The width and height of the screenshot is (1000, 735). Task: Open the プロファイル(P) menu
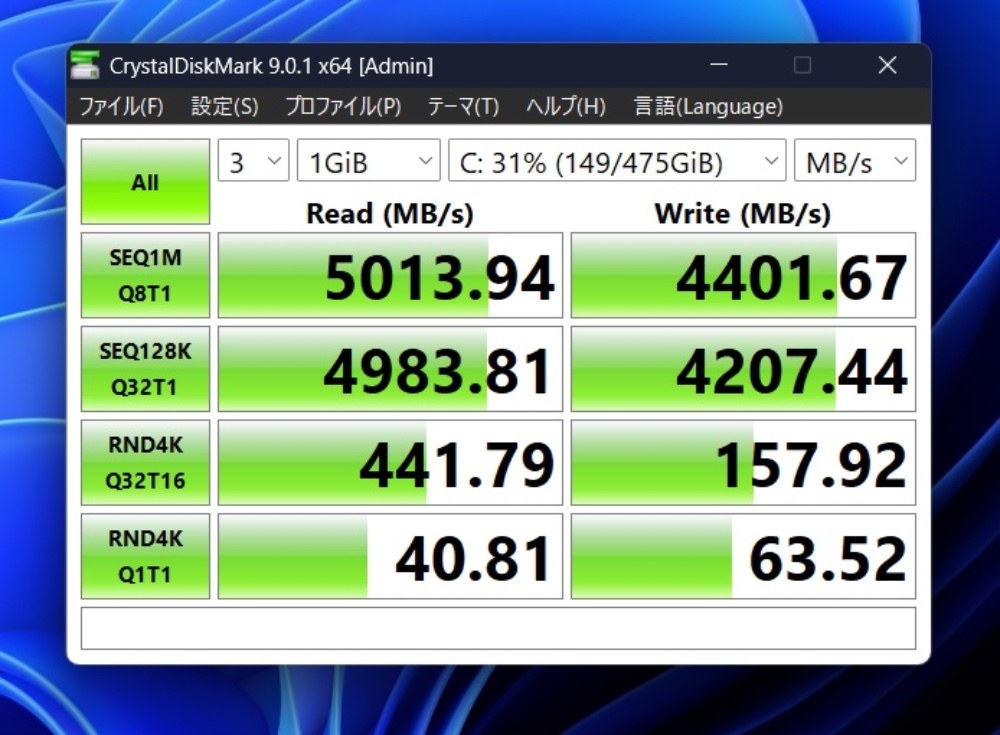342,106
